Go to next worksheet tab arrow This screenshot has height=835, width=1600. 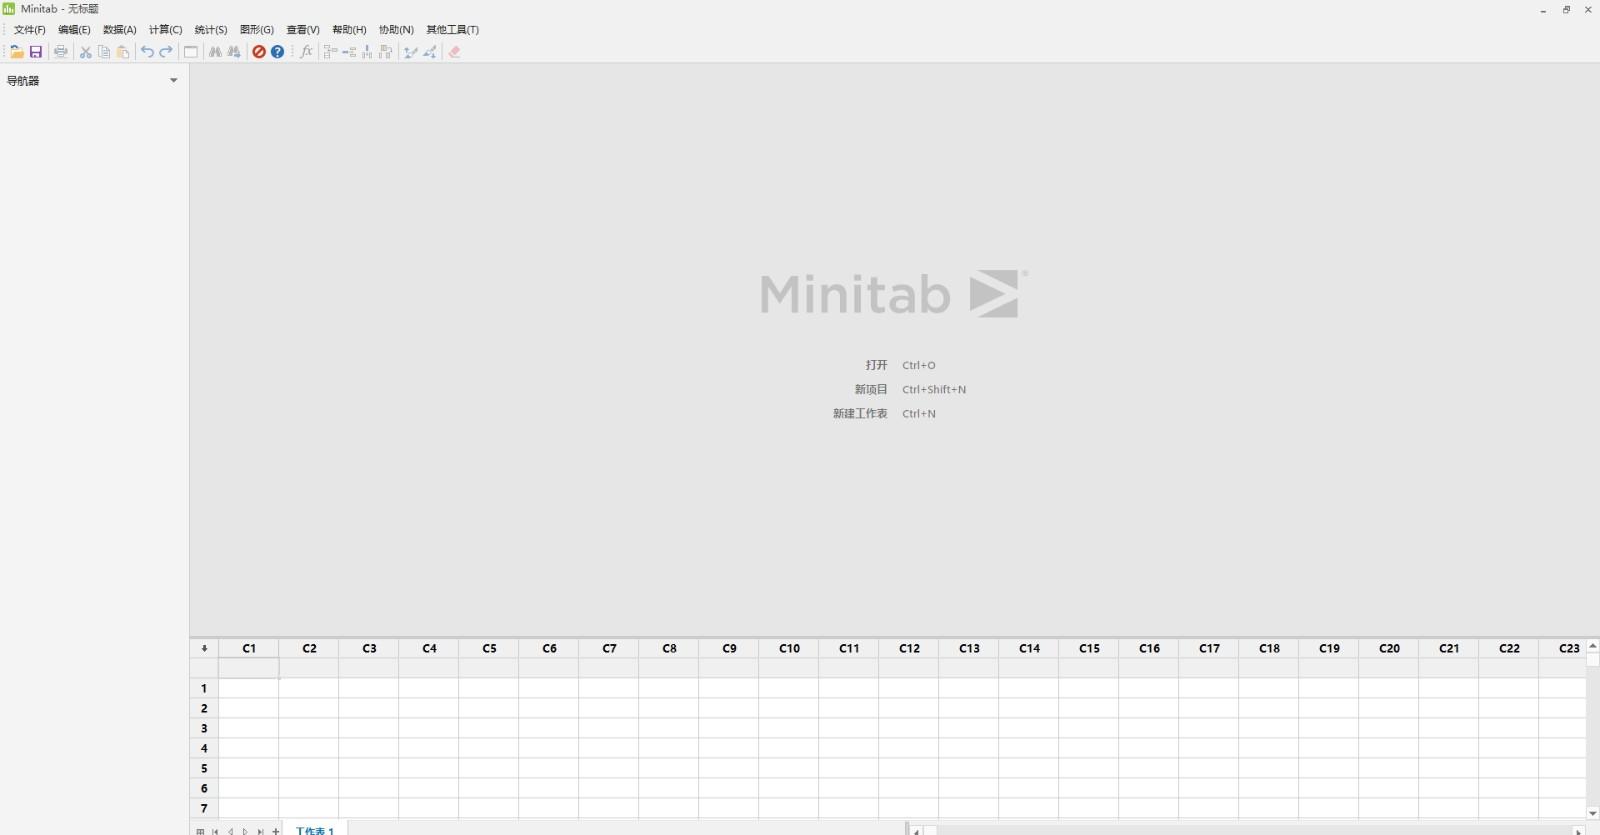click(x=245, y=831)
